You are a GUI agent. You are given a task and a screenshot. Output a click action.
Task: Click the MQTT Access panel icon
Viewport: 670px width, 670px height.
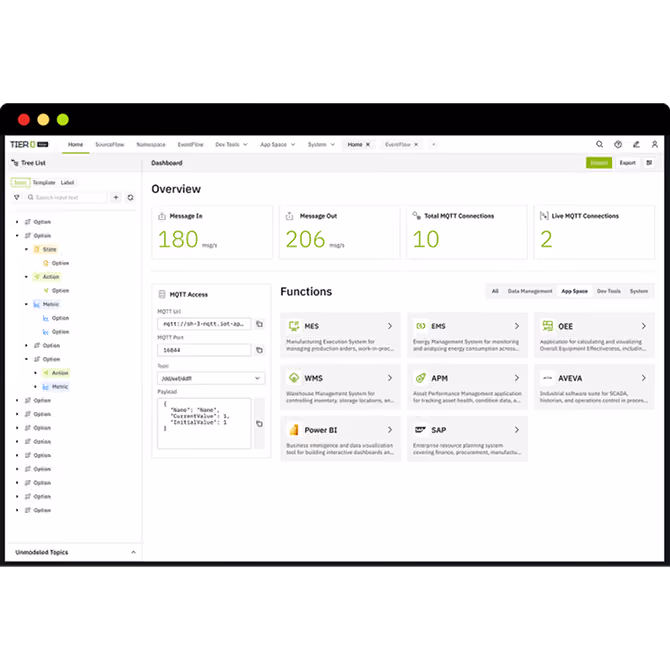pos(162,294)
